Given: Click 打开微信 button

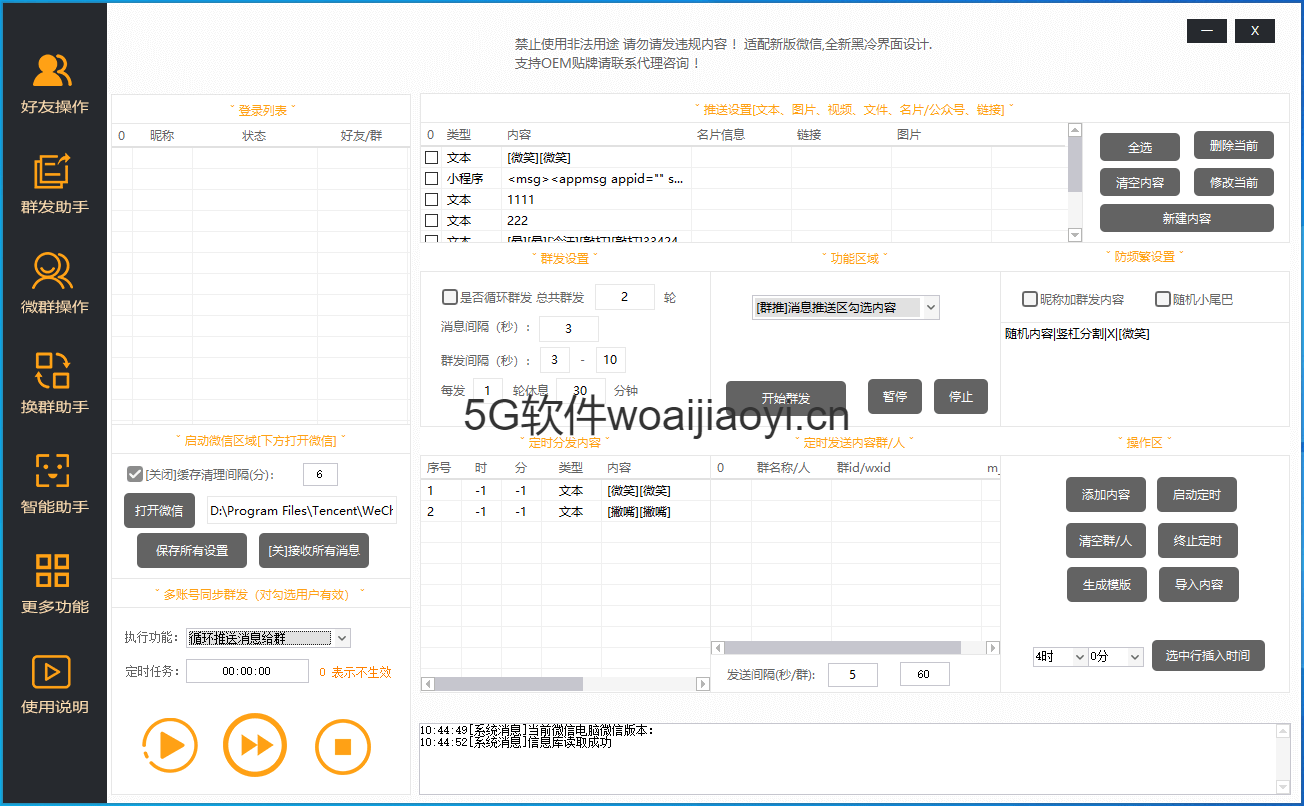Looking at the screenshot, I should (x=159, y=510).
